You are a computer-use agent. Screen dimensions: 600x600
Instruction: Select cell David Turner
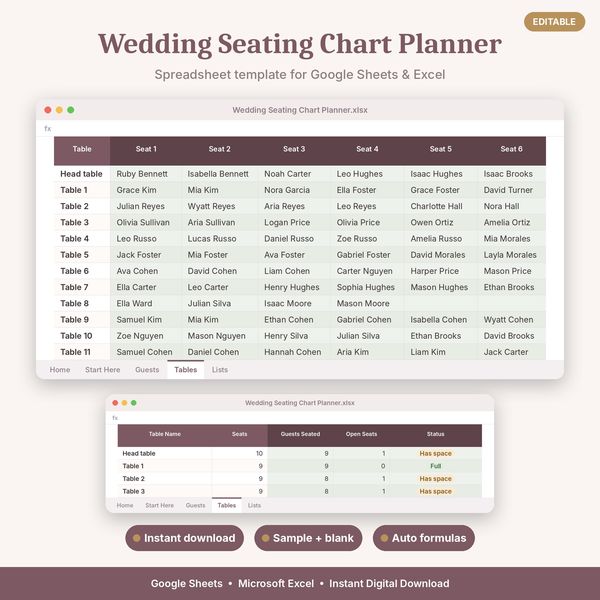(x=512, y=190)
